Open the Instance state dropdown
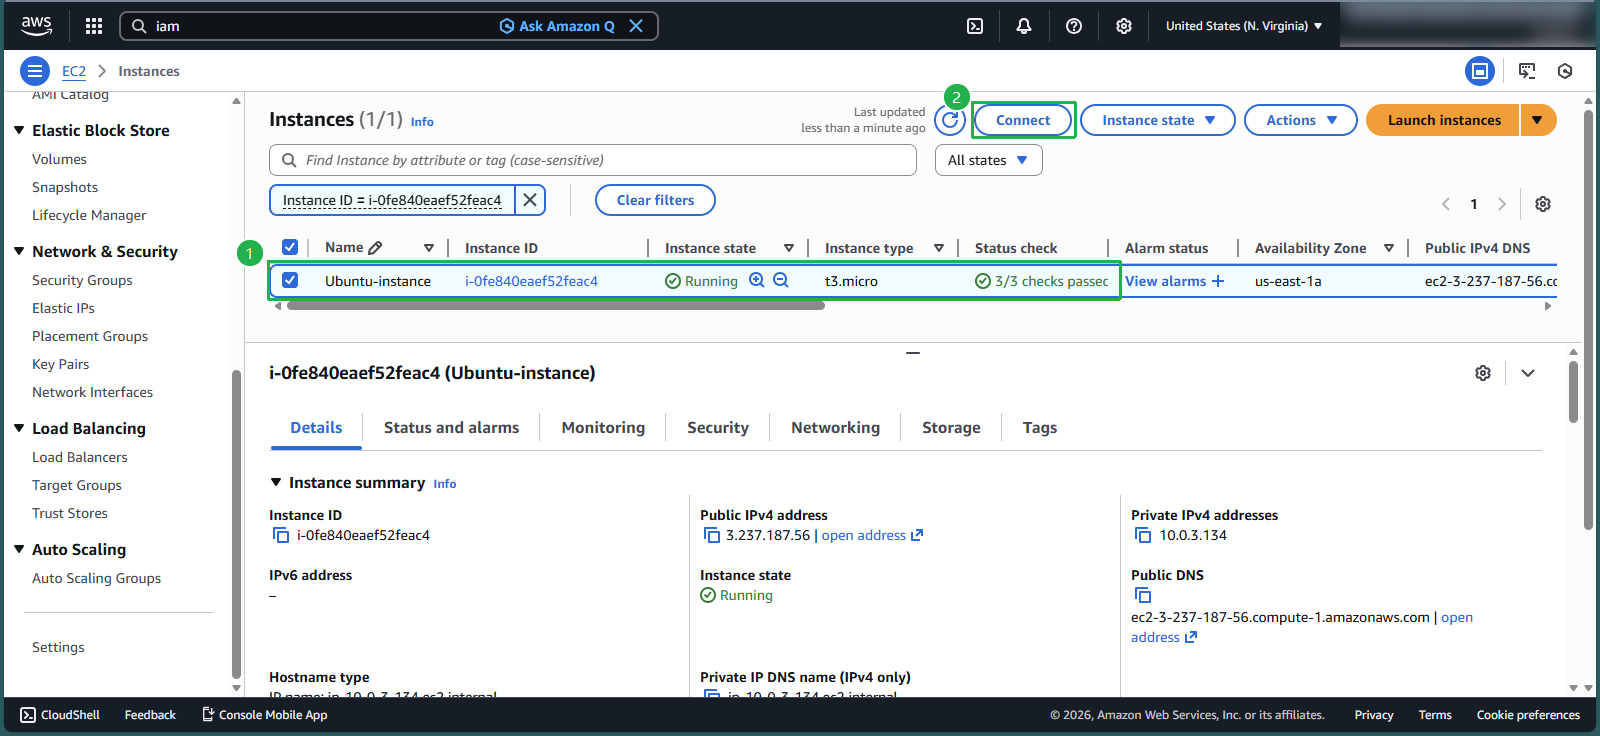 tap(1158, 120)
